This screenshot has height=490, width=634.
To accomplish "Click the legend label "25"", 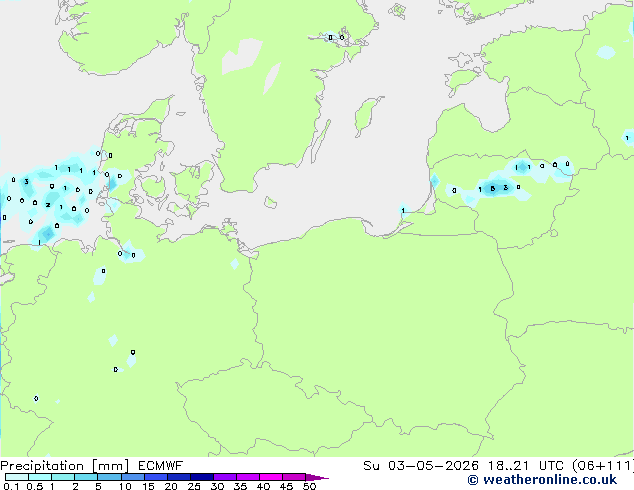I will coord(194,486).
